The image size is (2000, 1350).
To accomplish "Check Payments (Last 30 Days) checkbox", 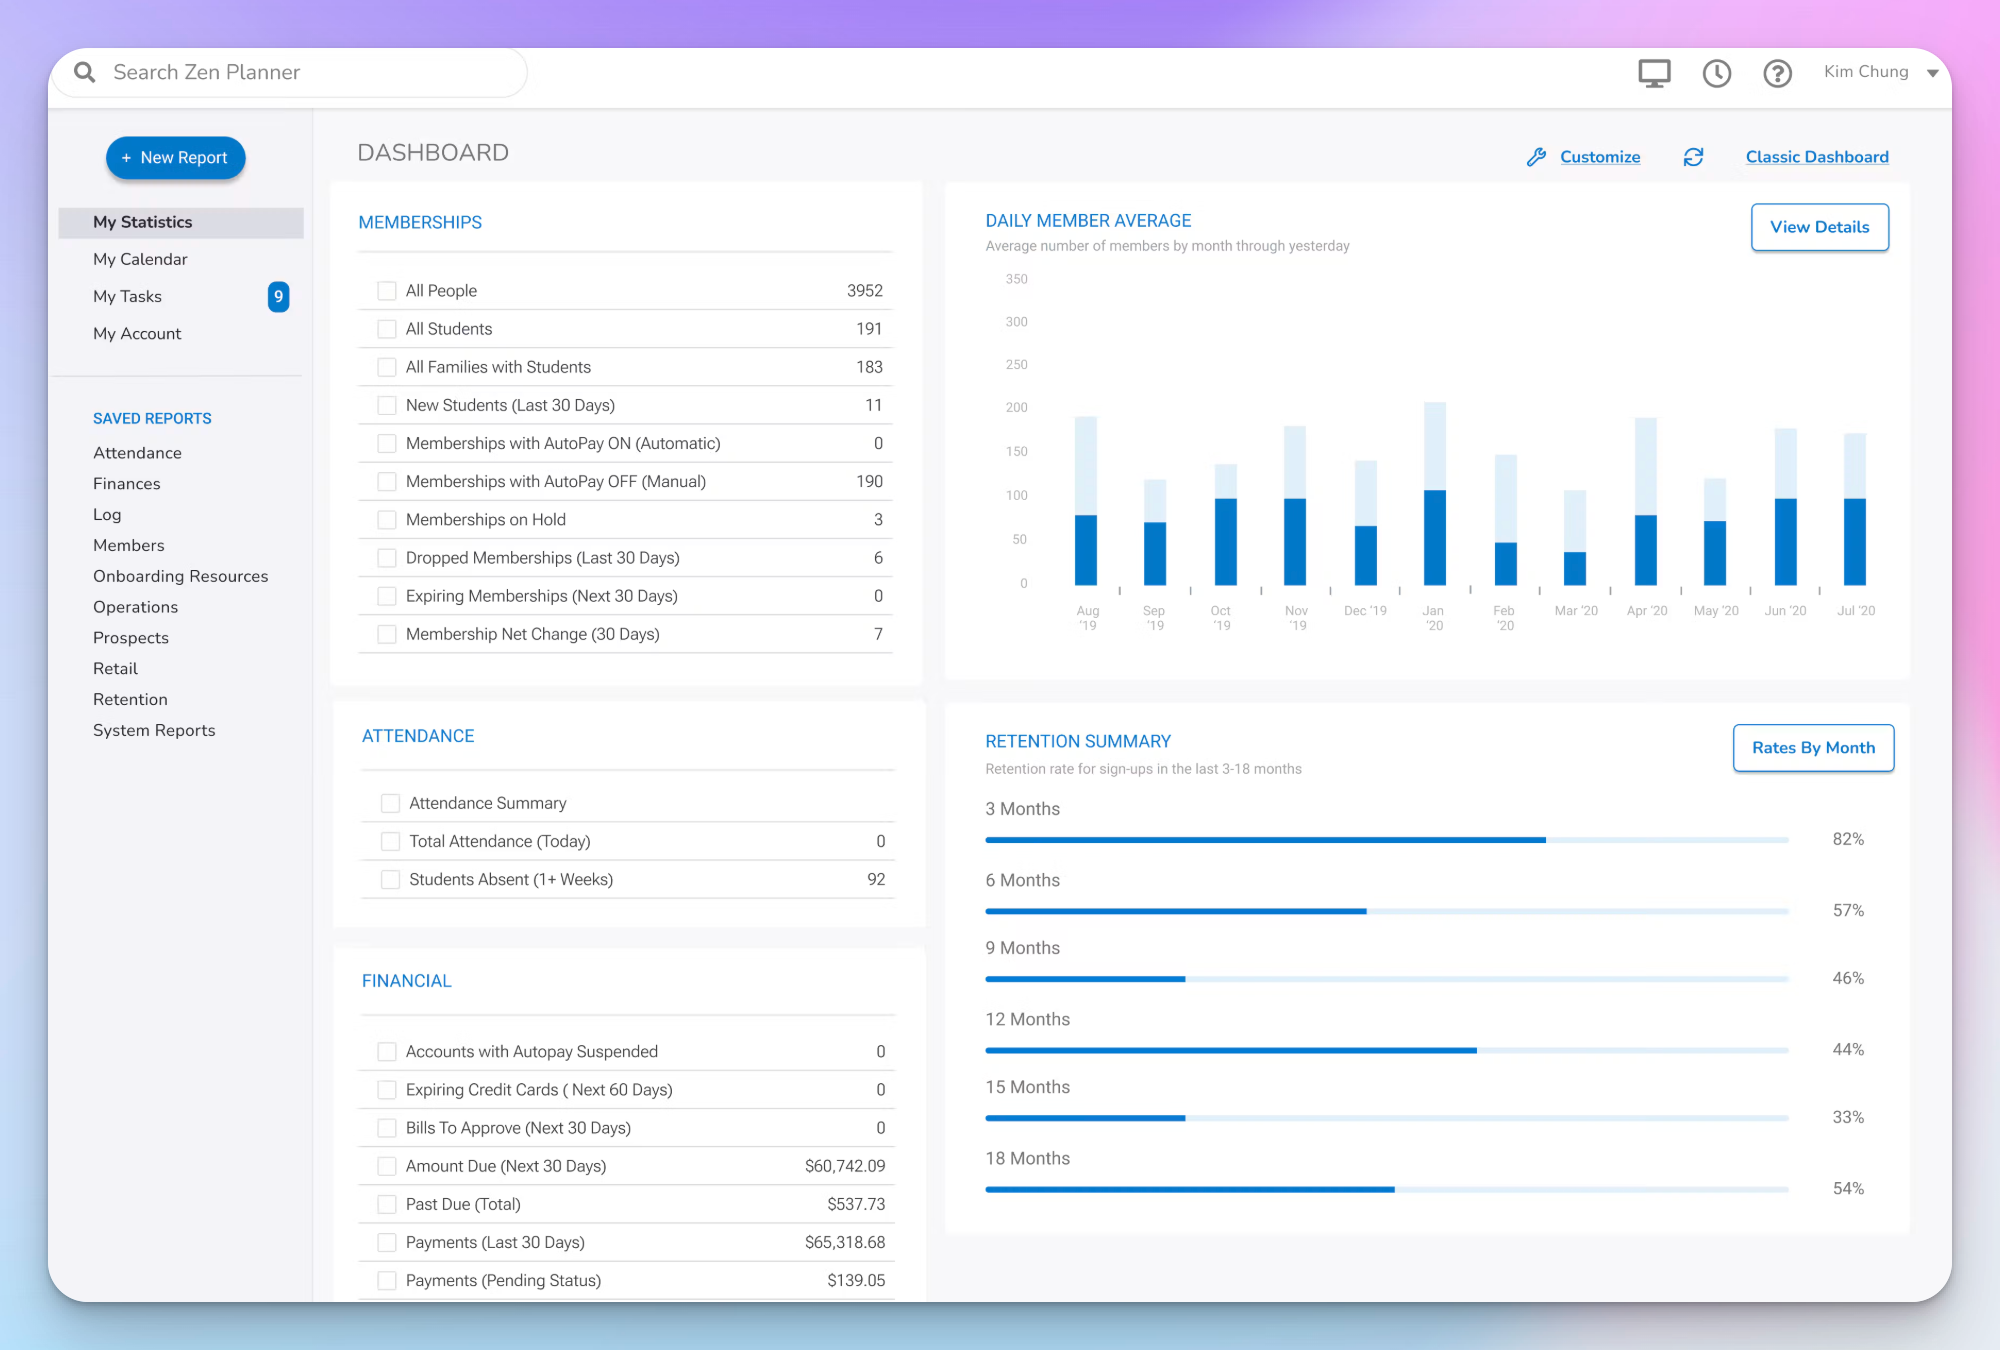I will pos(386,1242).
